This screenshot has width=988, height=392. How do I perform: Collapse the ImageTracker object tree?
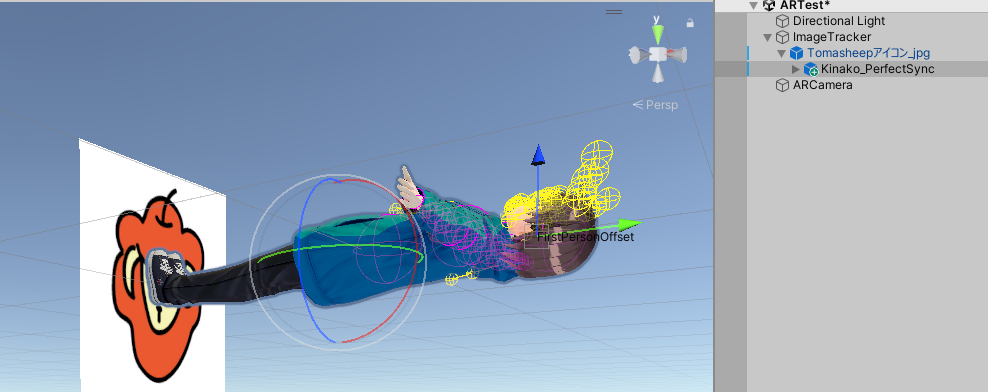pyautogui.click(x=767, y=37)
